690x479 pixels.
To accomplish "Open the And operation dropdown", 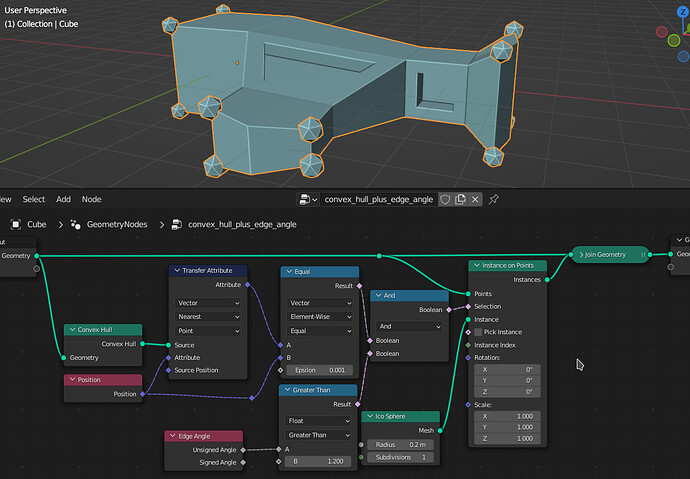I will [x=409, y=326].
